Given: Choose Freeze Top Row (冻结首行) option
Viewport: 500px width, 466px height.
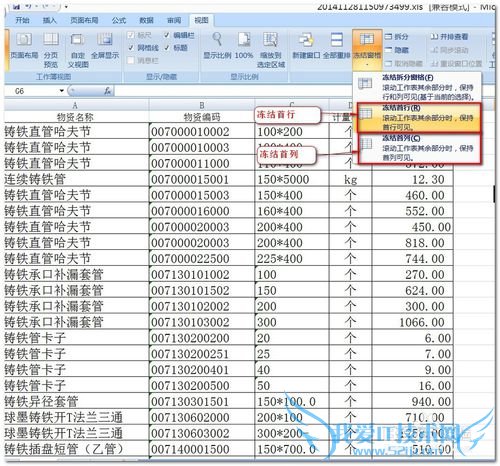Looking at the screenshot, I should point(419,117).
